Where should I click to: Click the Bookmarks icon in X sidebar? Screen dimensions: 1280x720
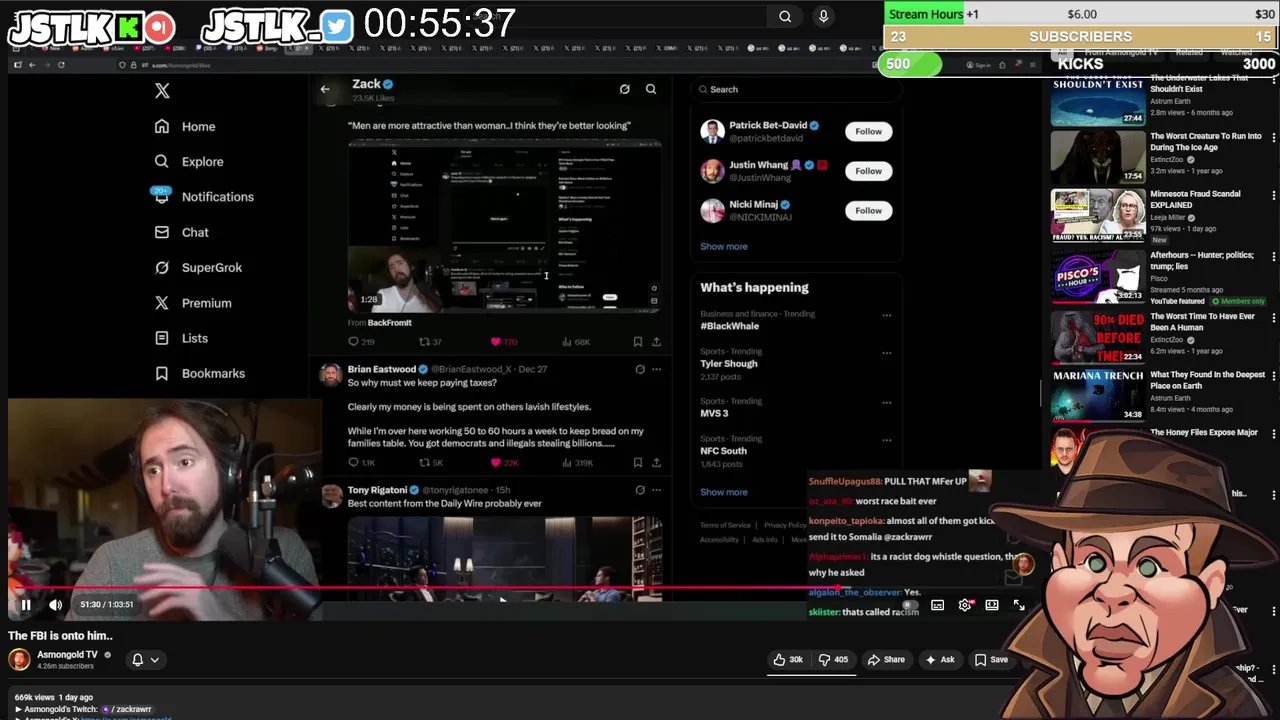click(162, 373)
